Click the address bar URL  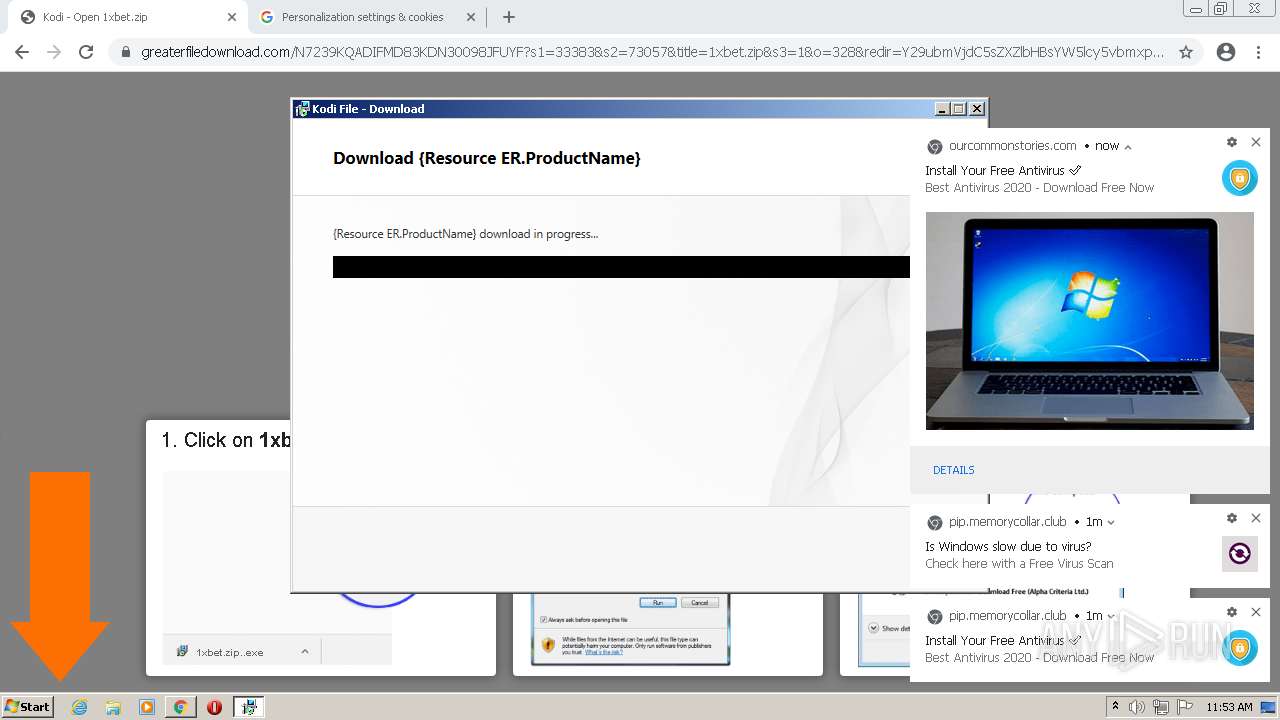click(652, 52)
